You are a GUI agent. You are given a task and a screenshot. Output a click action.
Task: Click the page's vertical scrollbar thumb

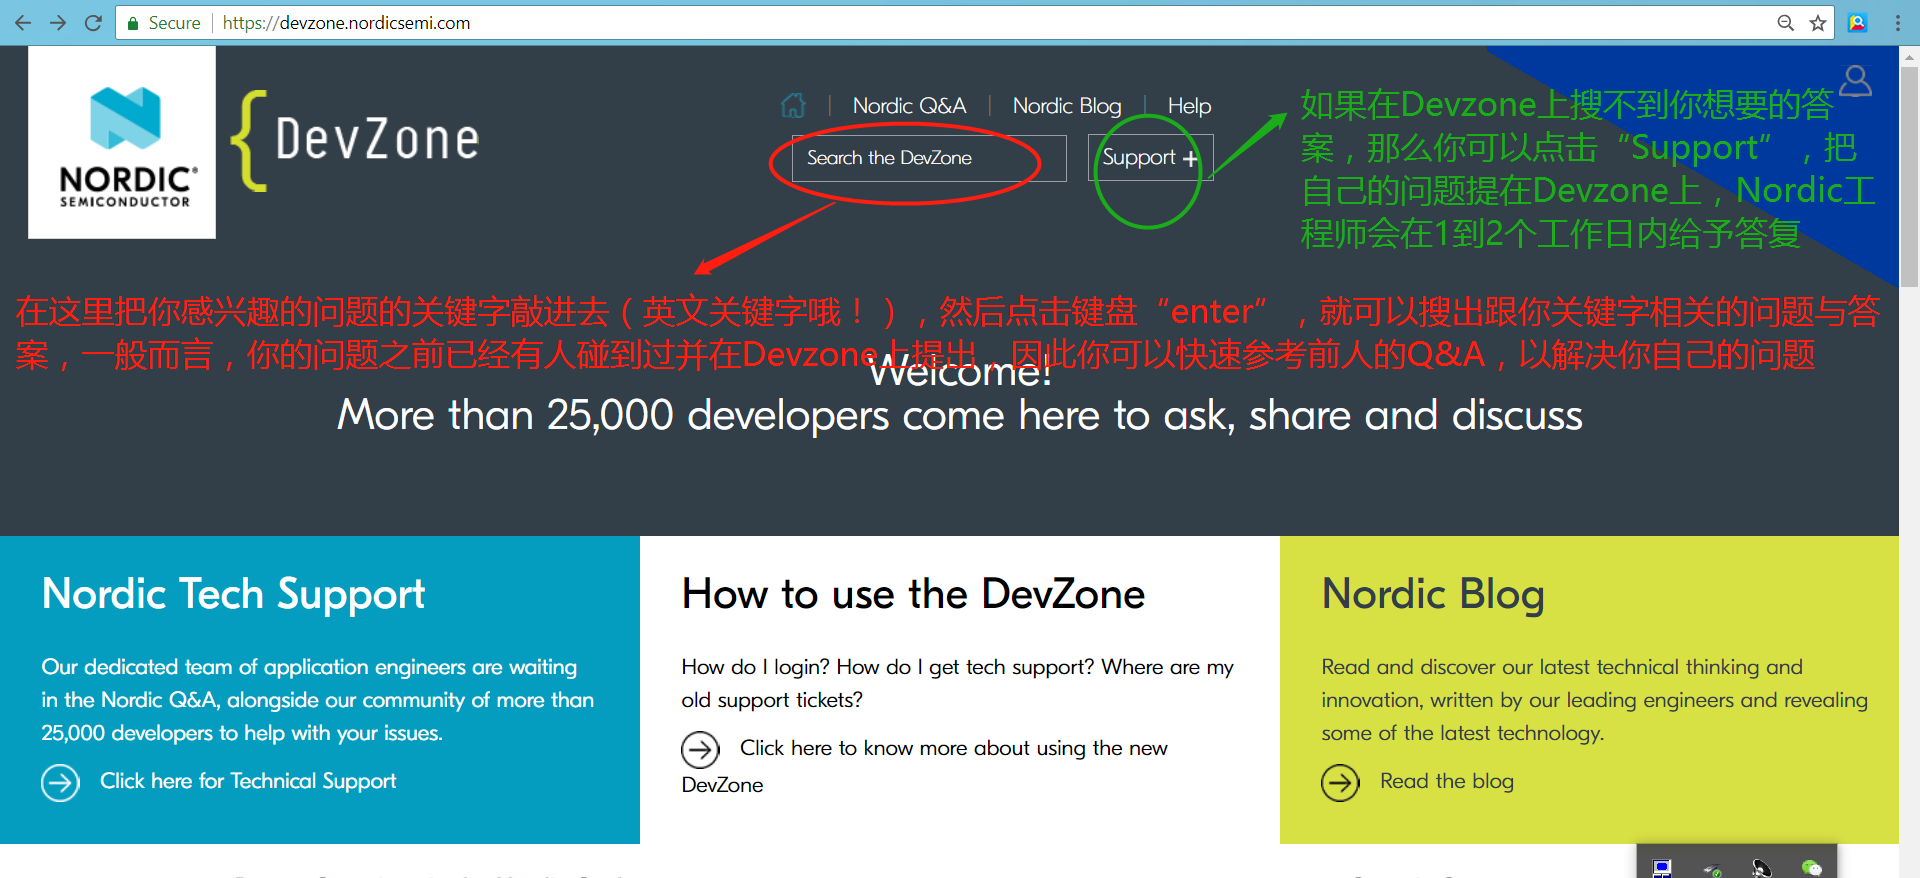click(1909, 175)
